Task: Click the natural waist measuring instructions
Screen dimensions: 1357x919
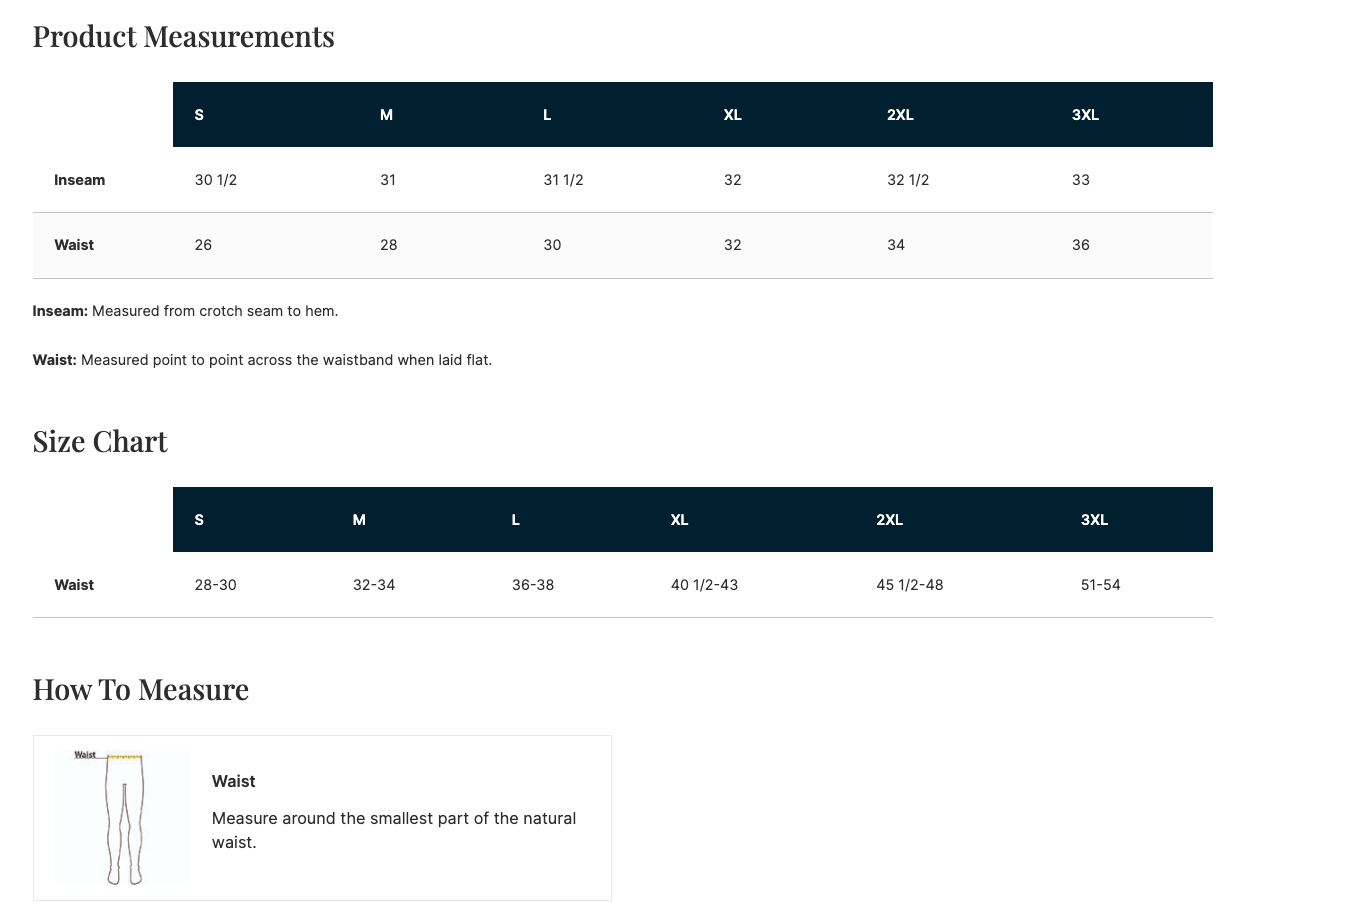Action: [394, 830]
